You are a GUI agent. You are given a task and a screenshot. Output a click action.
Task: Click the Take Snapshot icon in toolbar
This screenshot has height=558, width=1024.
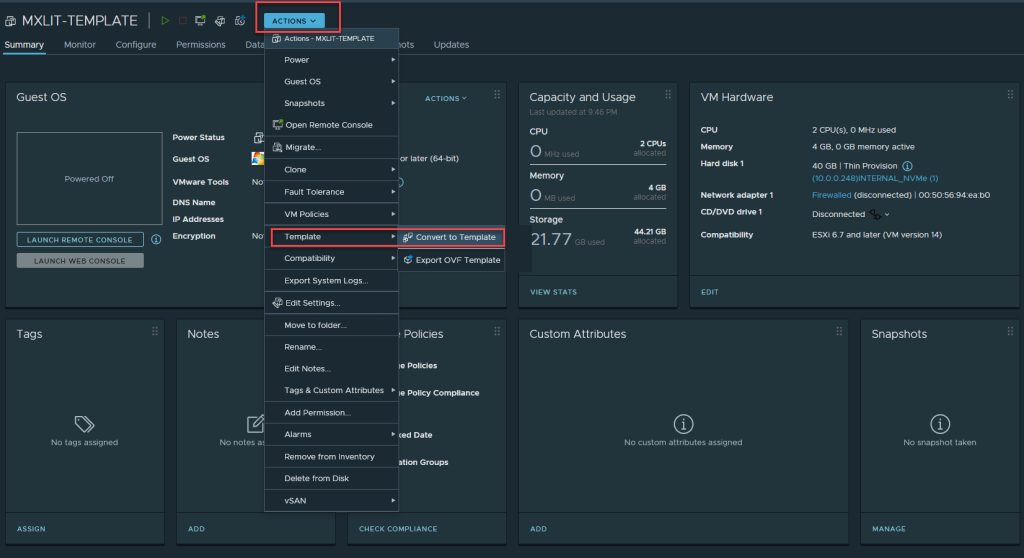pos(240,20)
